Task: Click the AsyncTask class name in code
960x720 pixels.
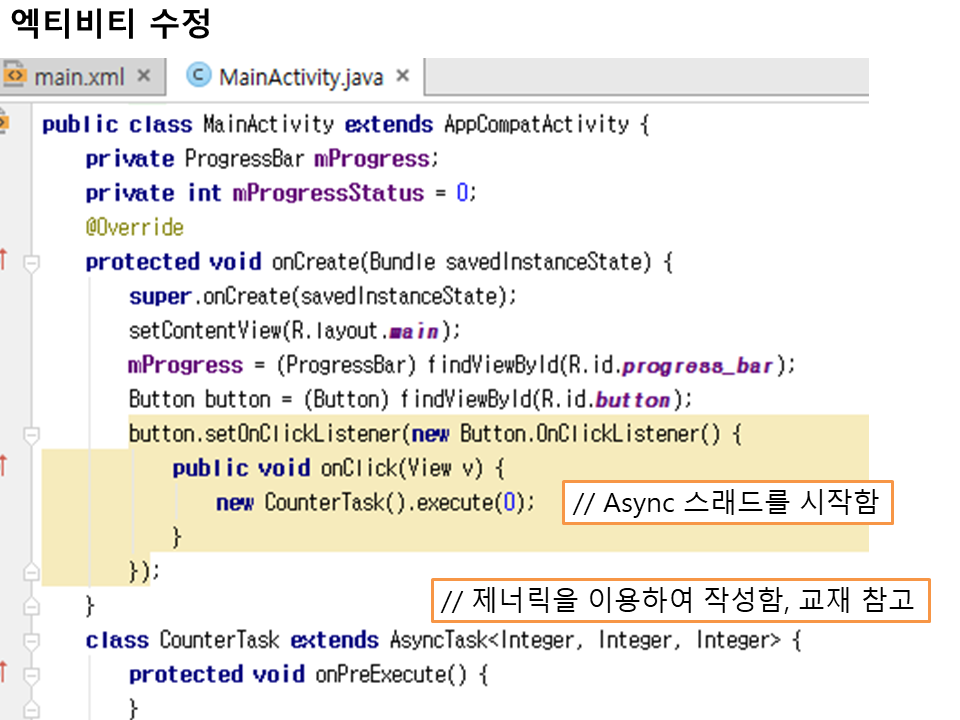Action: 435,640
